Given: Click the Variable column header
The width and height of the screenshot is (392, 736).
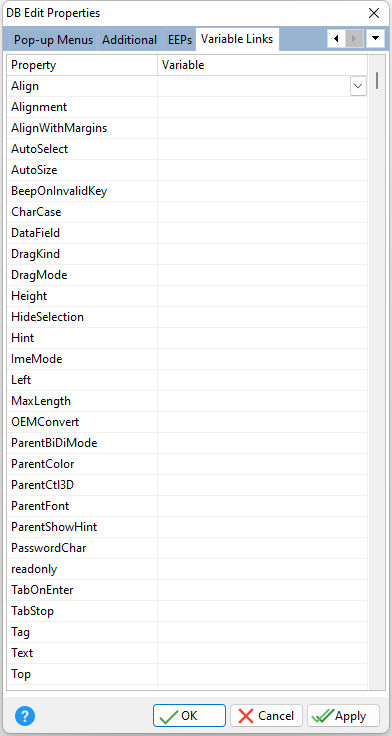Looking at the screenshot, I should pos(262,65).
